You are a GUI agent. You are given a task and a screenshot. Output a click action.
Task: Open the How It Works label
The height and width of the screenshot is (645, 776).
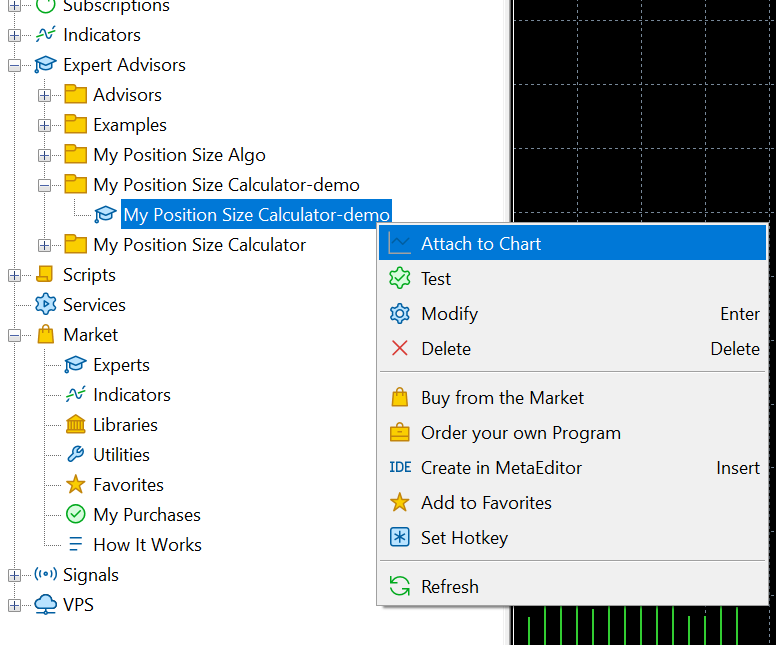tap(147, 545)
